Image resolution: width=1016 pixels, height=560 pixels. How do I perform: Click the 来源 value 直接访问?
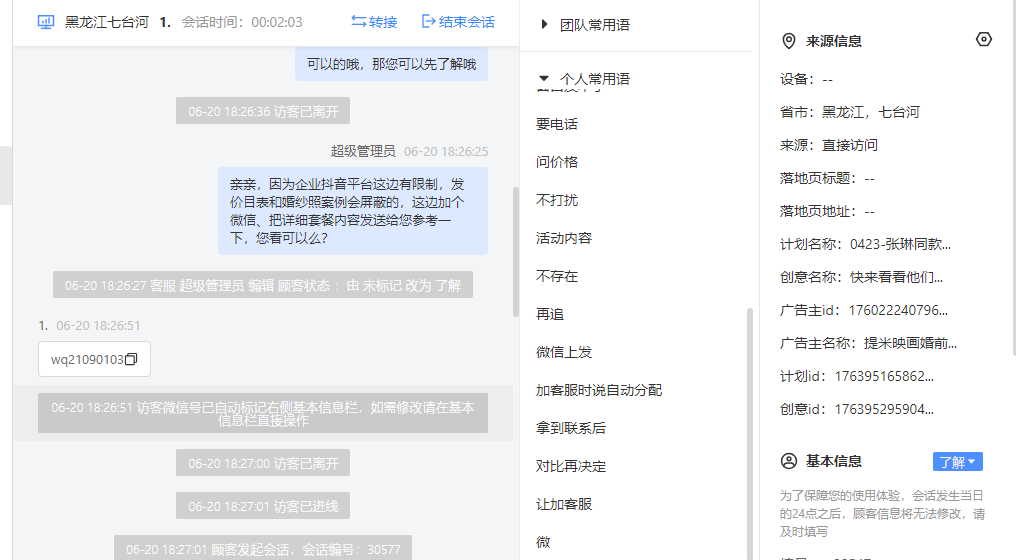click(x=849, y=145)
